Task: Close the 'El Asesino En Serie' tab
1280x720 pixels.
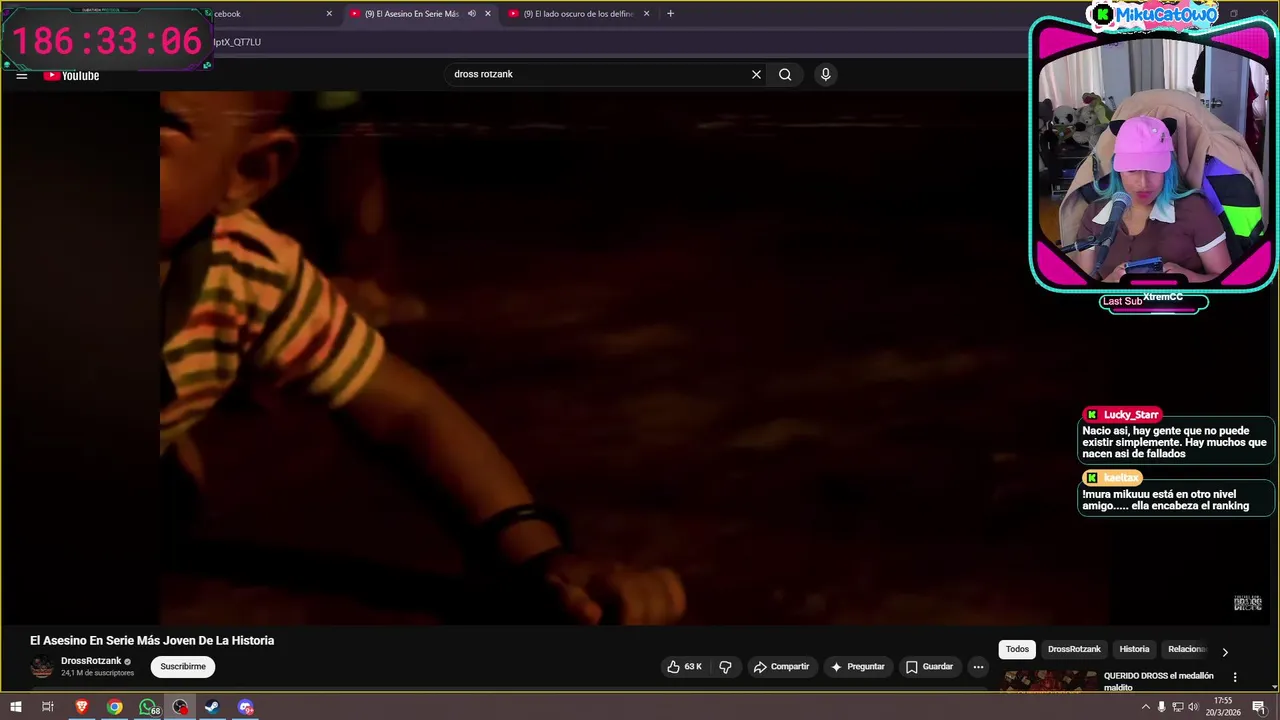Action: click(488, 14)
